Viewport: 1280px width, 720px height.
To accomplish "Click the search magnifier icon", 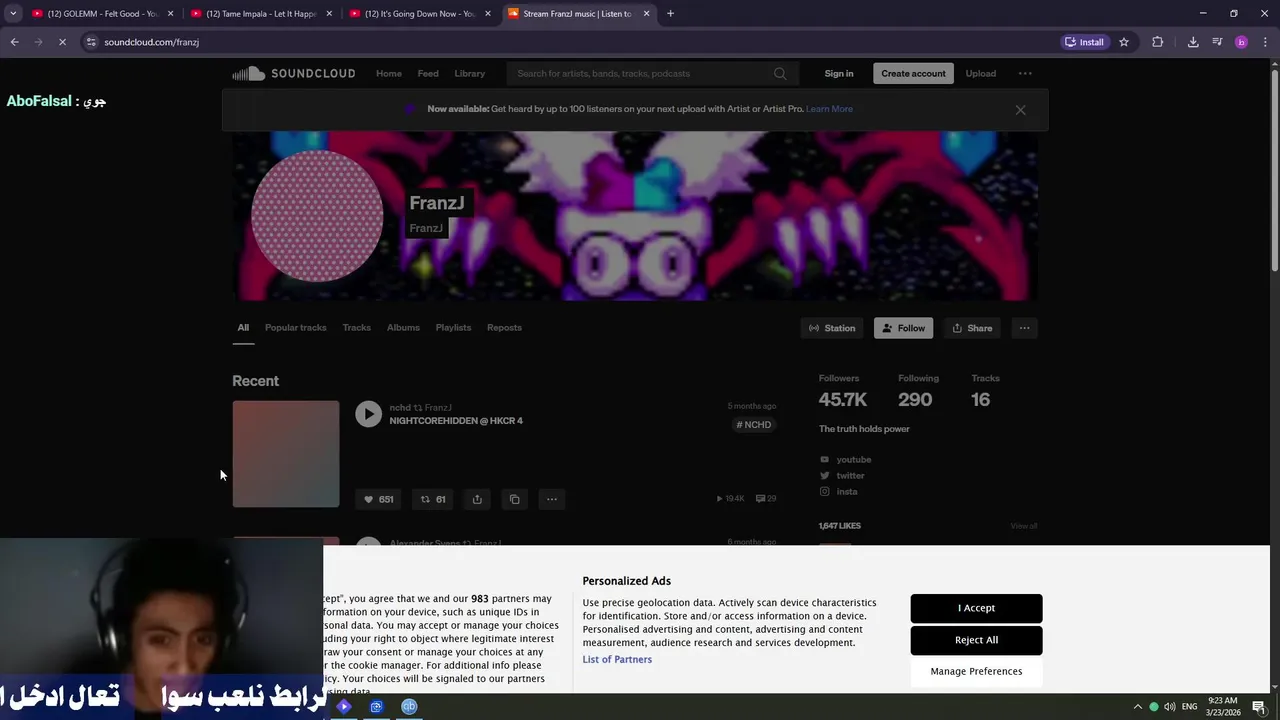I will (x=780, y=73).
